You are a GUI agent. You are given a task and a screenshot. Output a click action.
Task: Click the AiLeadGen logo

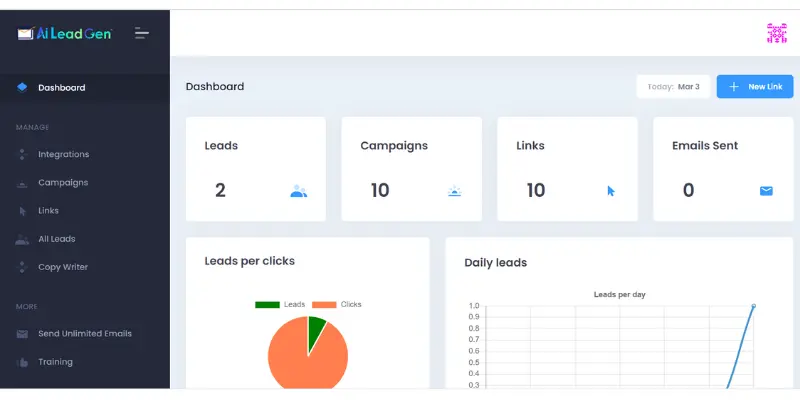click(64, 34)
